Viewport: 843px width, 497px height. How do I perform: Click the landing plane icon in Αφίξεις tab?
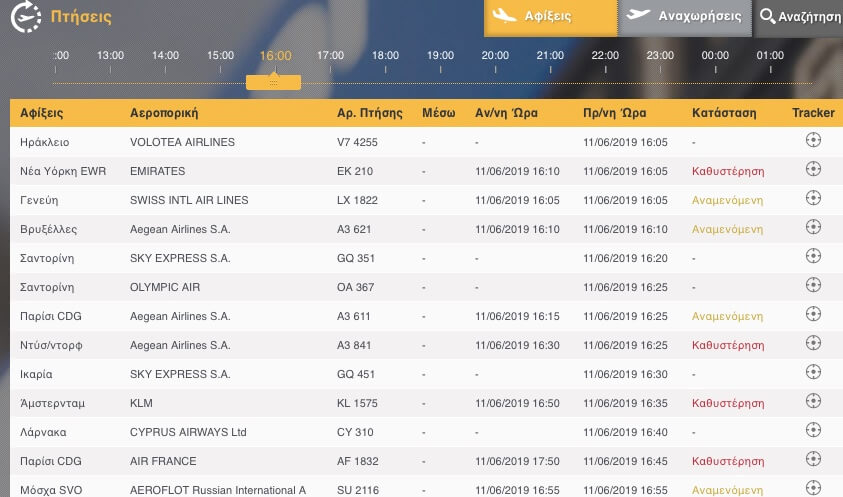[504, 16]
